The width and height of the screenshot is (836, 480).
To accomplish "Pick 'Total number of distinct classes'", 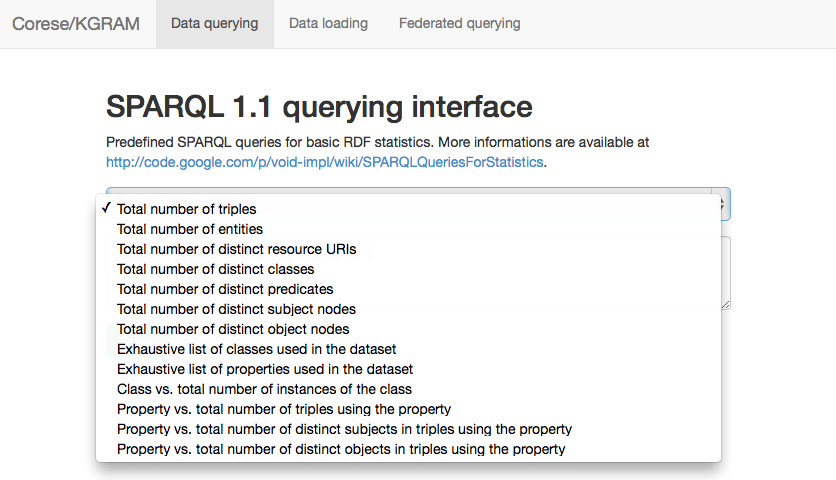I will (x=408, y=269).
